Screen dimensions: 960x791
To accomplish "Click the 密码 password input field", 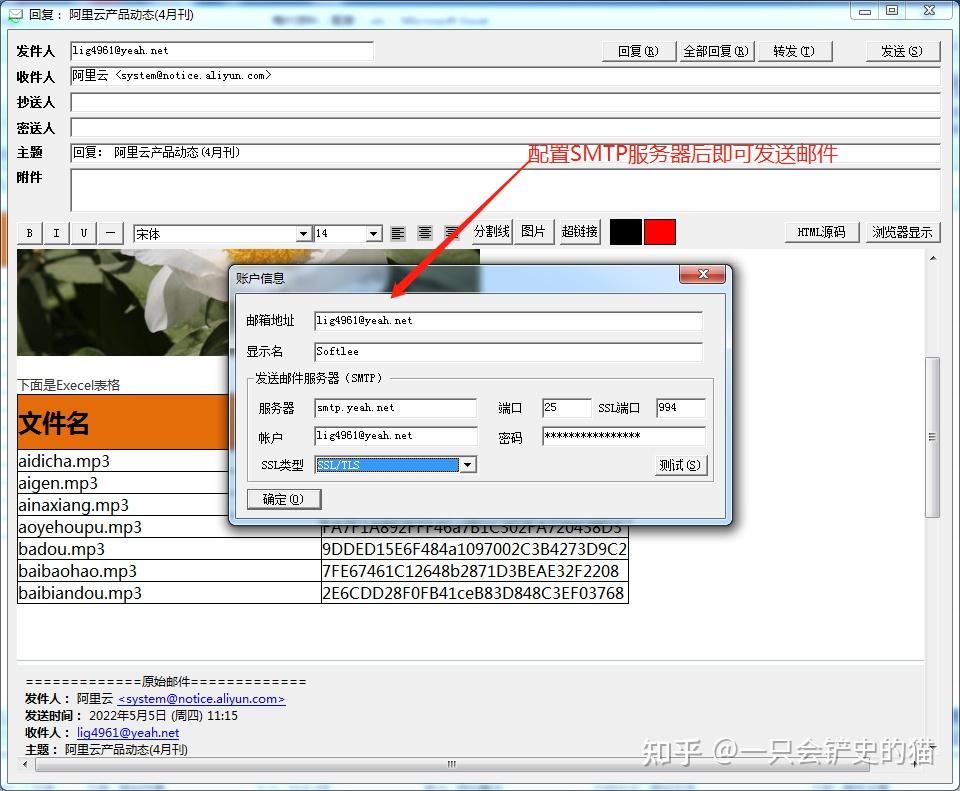I will [623, 436].
